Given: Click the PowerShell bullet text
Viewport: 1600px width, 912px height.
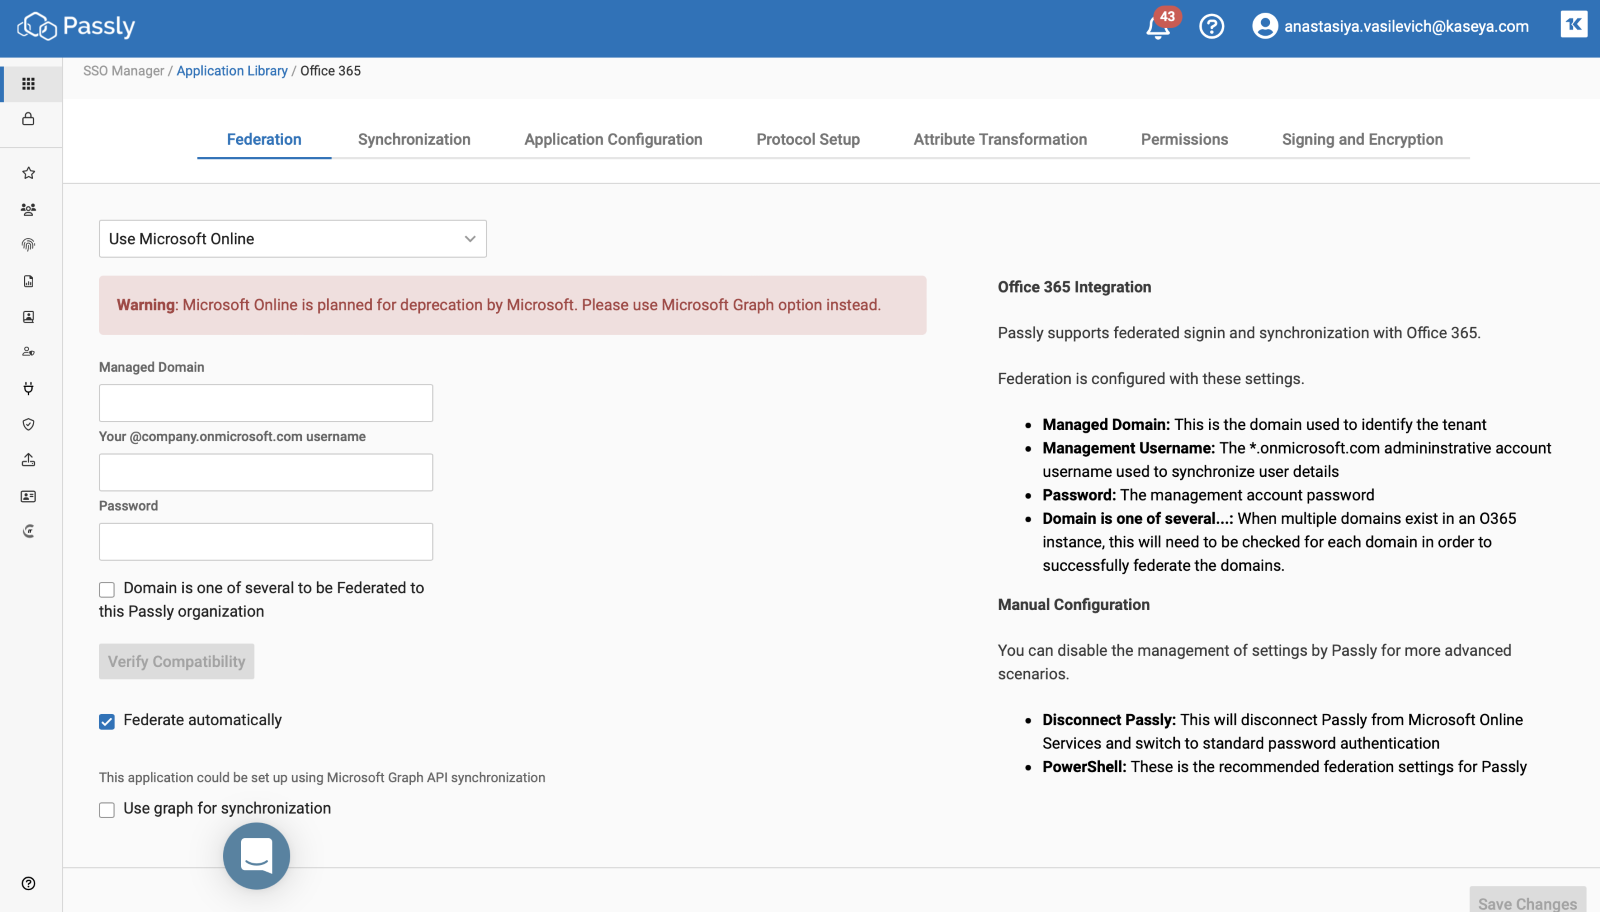Looking at the screenshot, I should [x=1285, y=767].
